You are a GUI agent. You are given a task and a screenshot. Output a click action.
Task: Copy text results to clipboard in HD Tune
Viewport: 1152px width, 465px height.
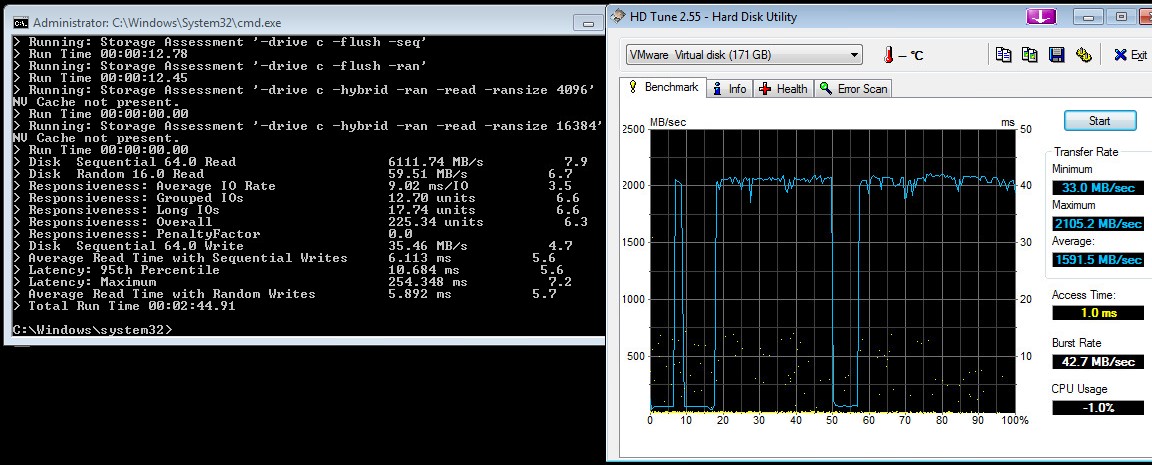point(1003,54)
